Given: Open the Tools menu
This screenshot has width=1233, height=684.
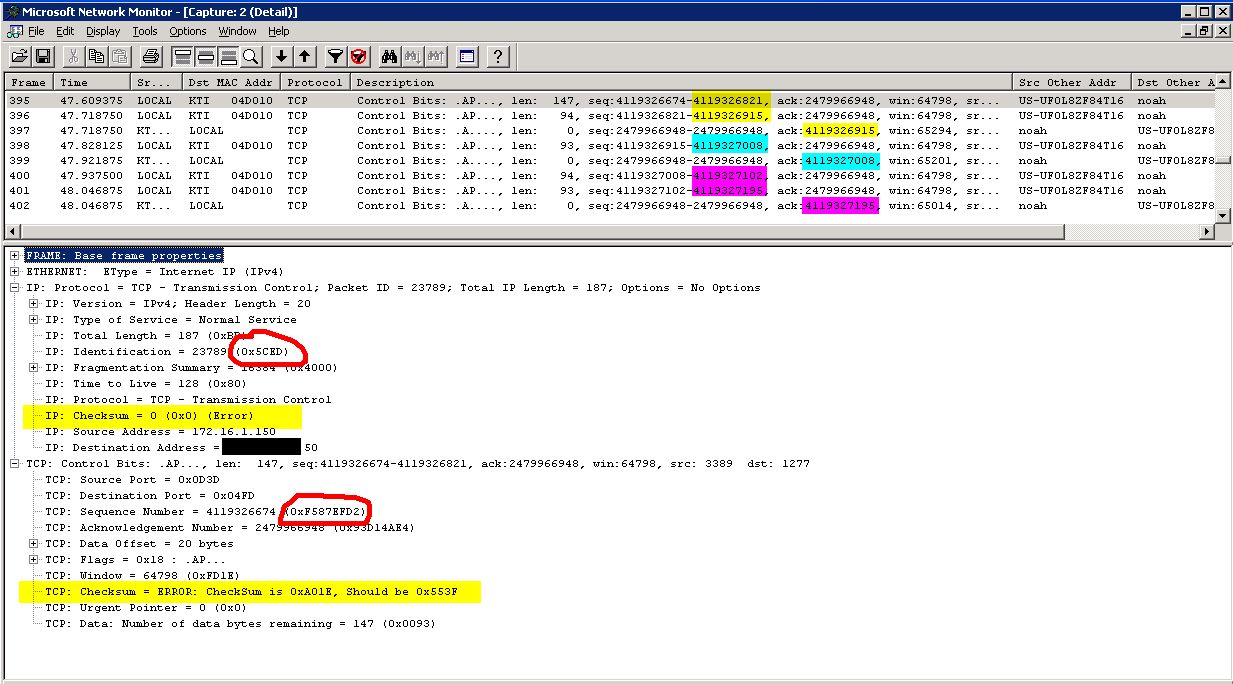Looking at the screenshot, I should [x=145, y=31].
